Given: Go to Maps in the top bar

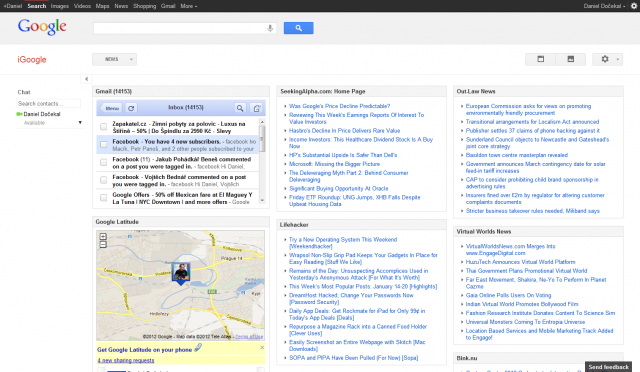Looking at the screenshot, I should tap(102, 6).
